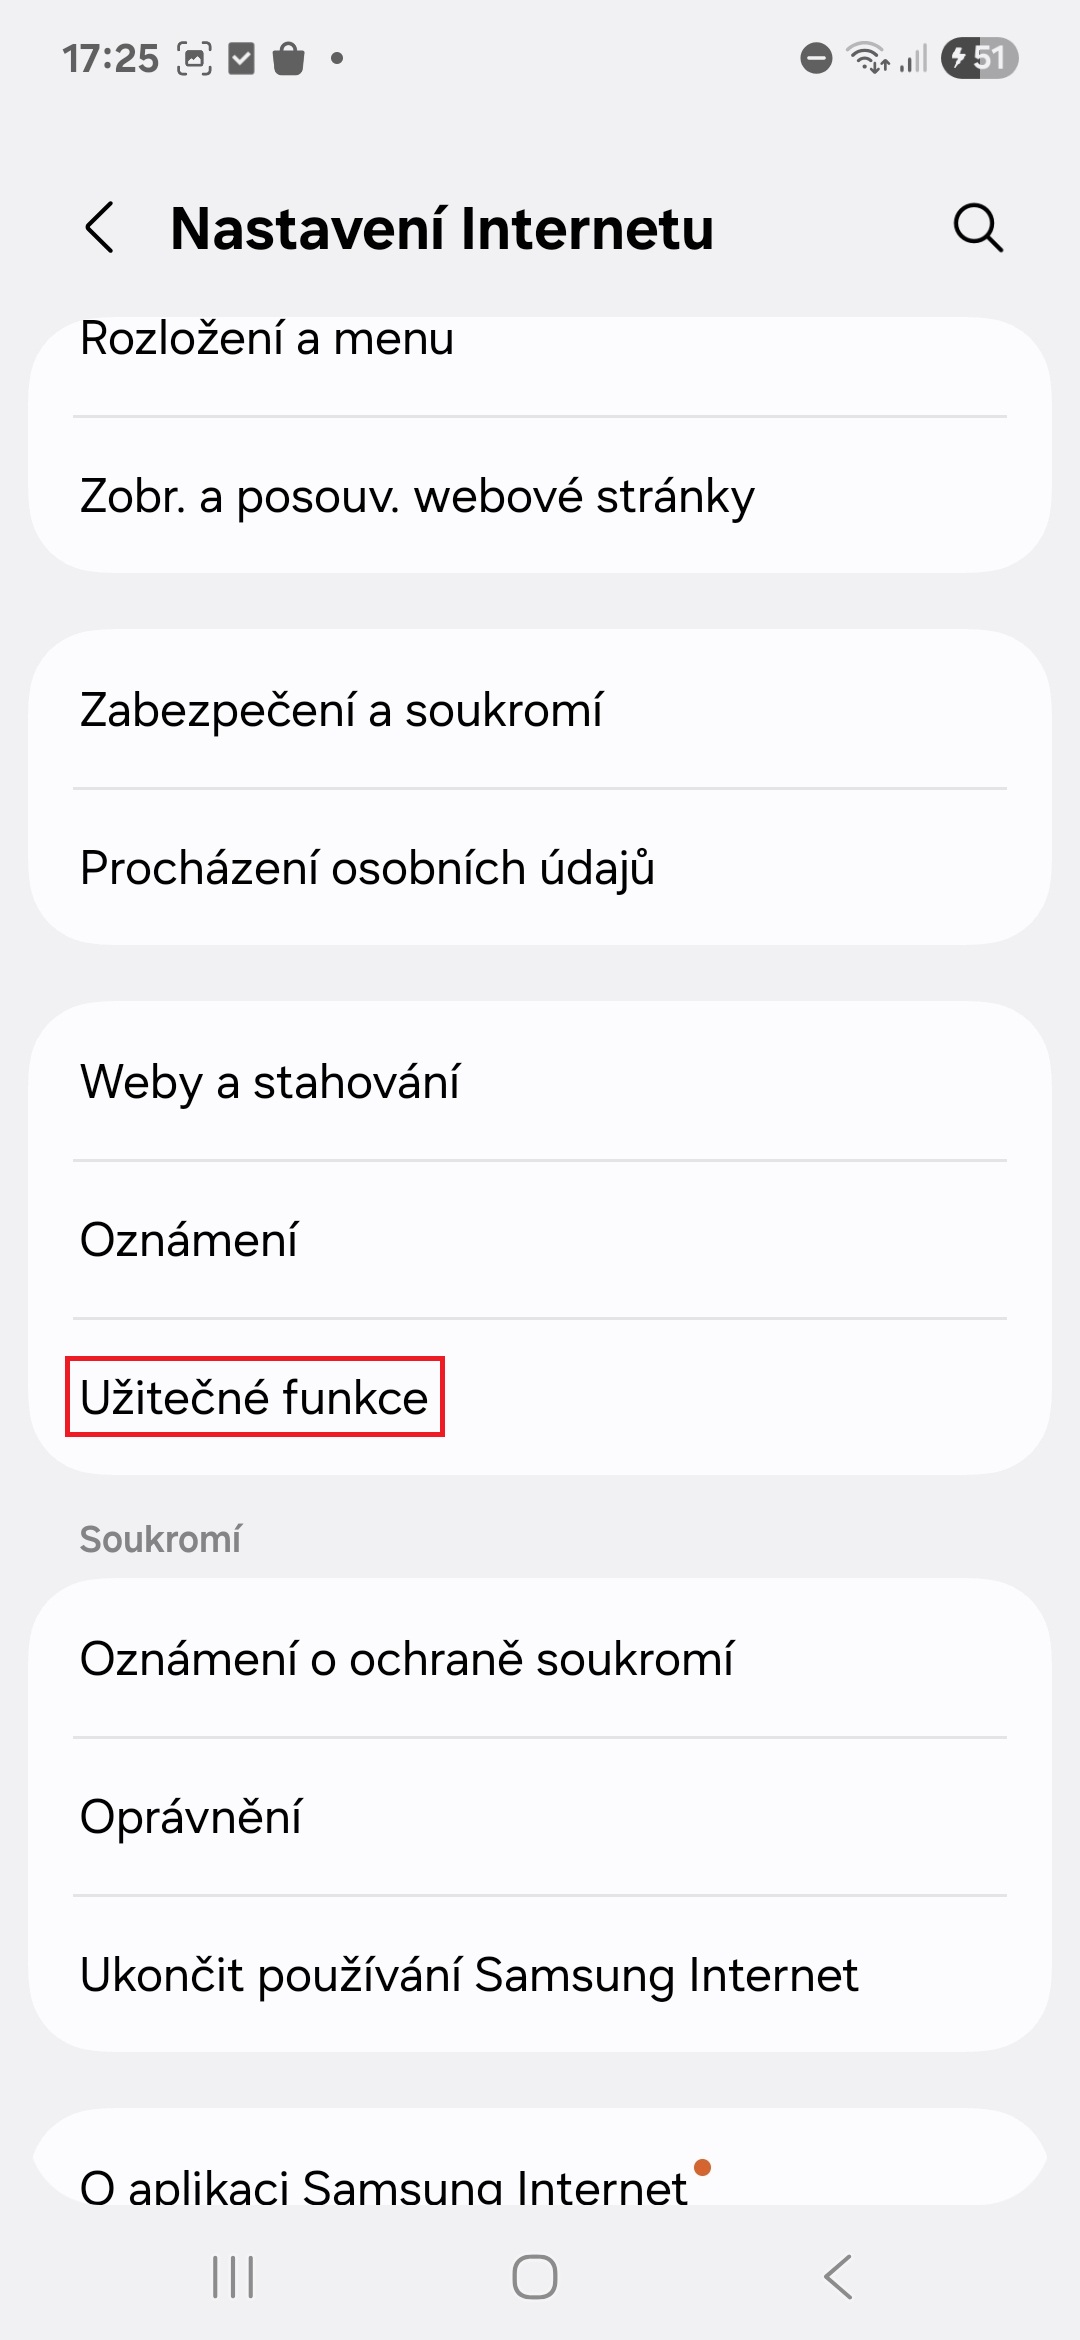Viewport: 1080px width, 2340px height.
Task: Tap the back arrow beside Nastavení Internetu
Action: point(100,228)
